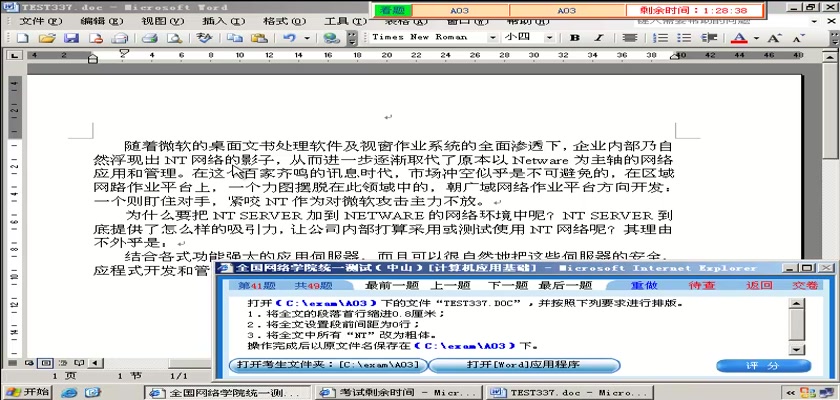Toggle italic formatting with the I button
This screenshot has width=840, height=400.
pyautogui.click(x=598, y=37)
